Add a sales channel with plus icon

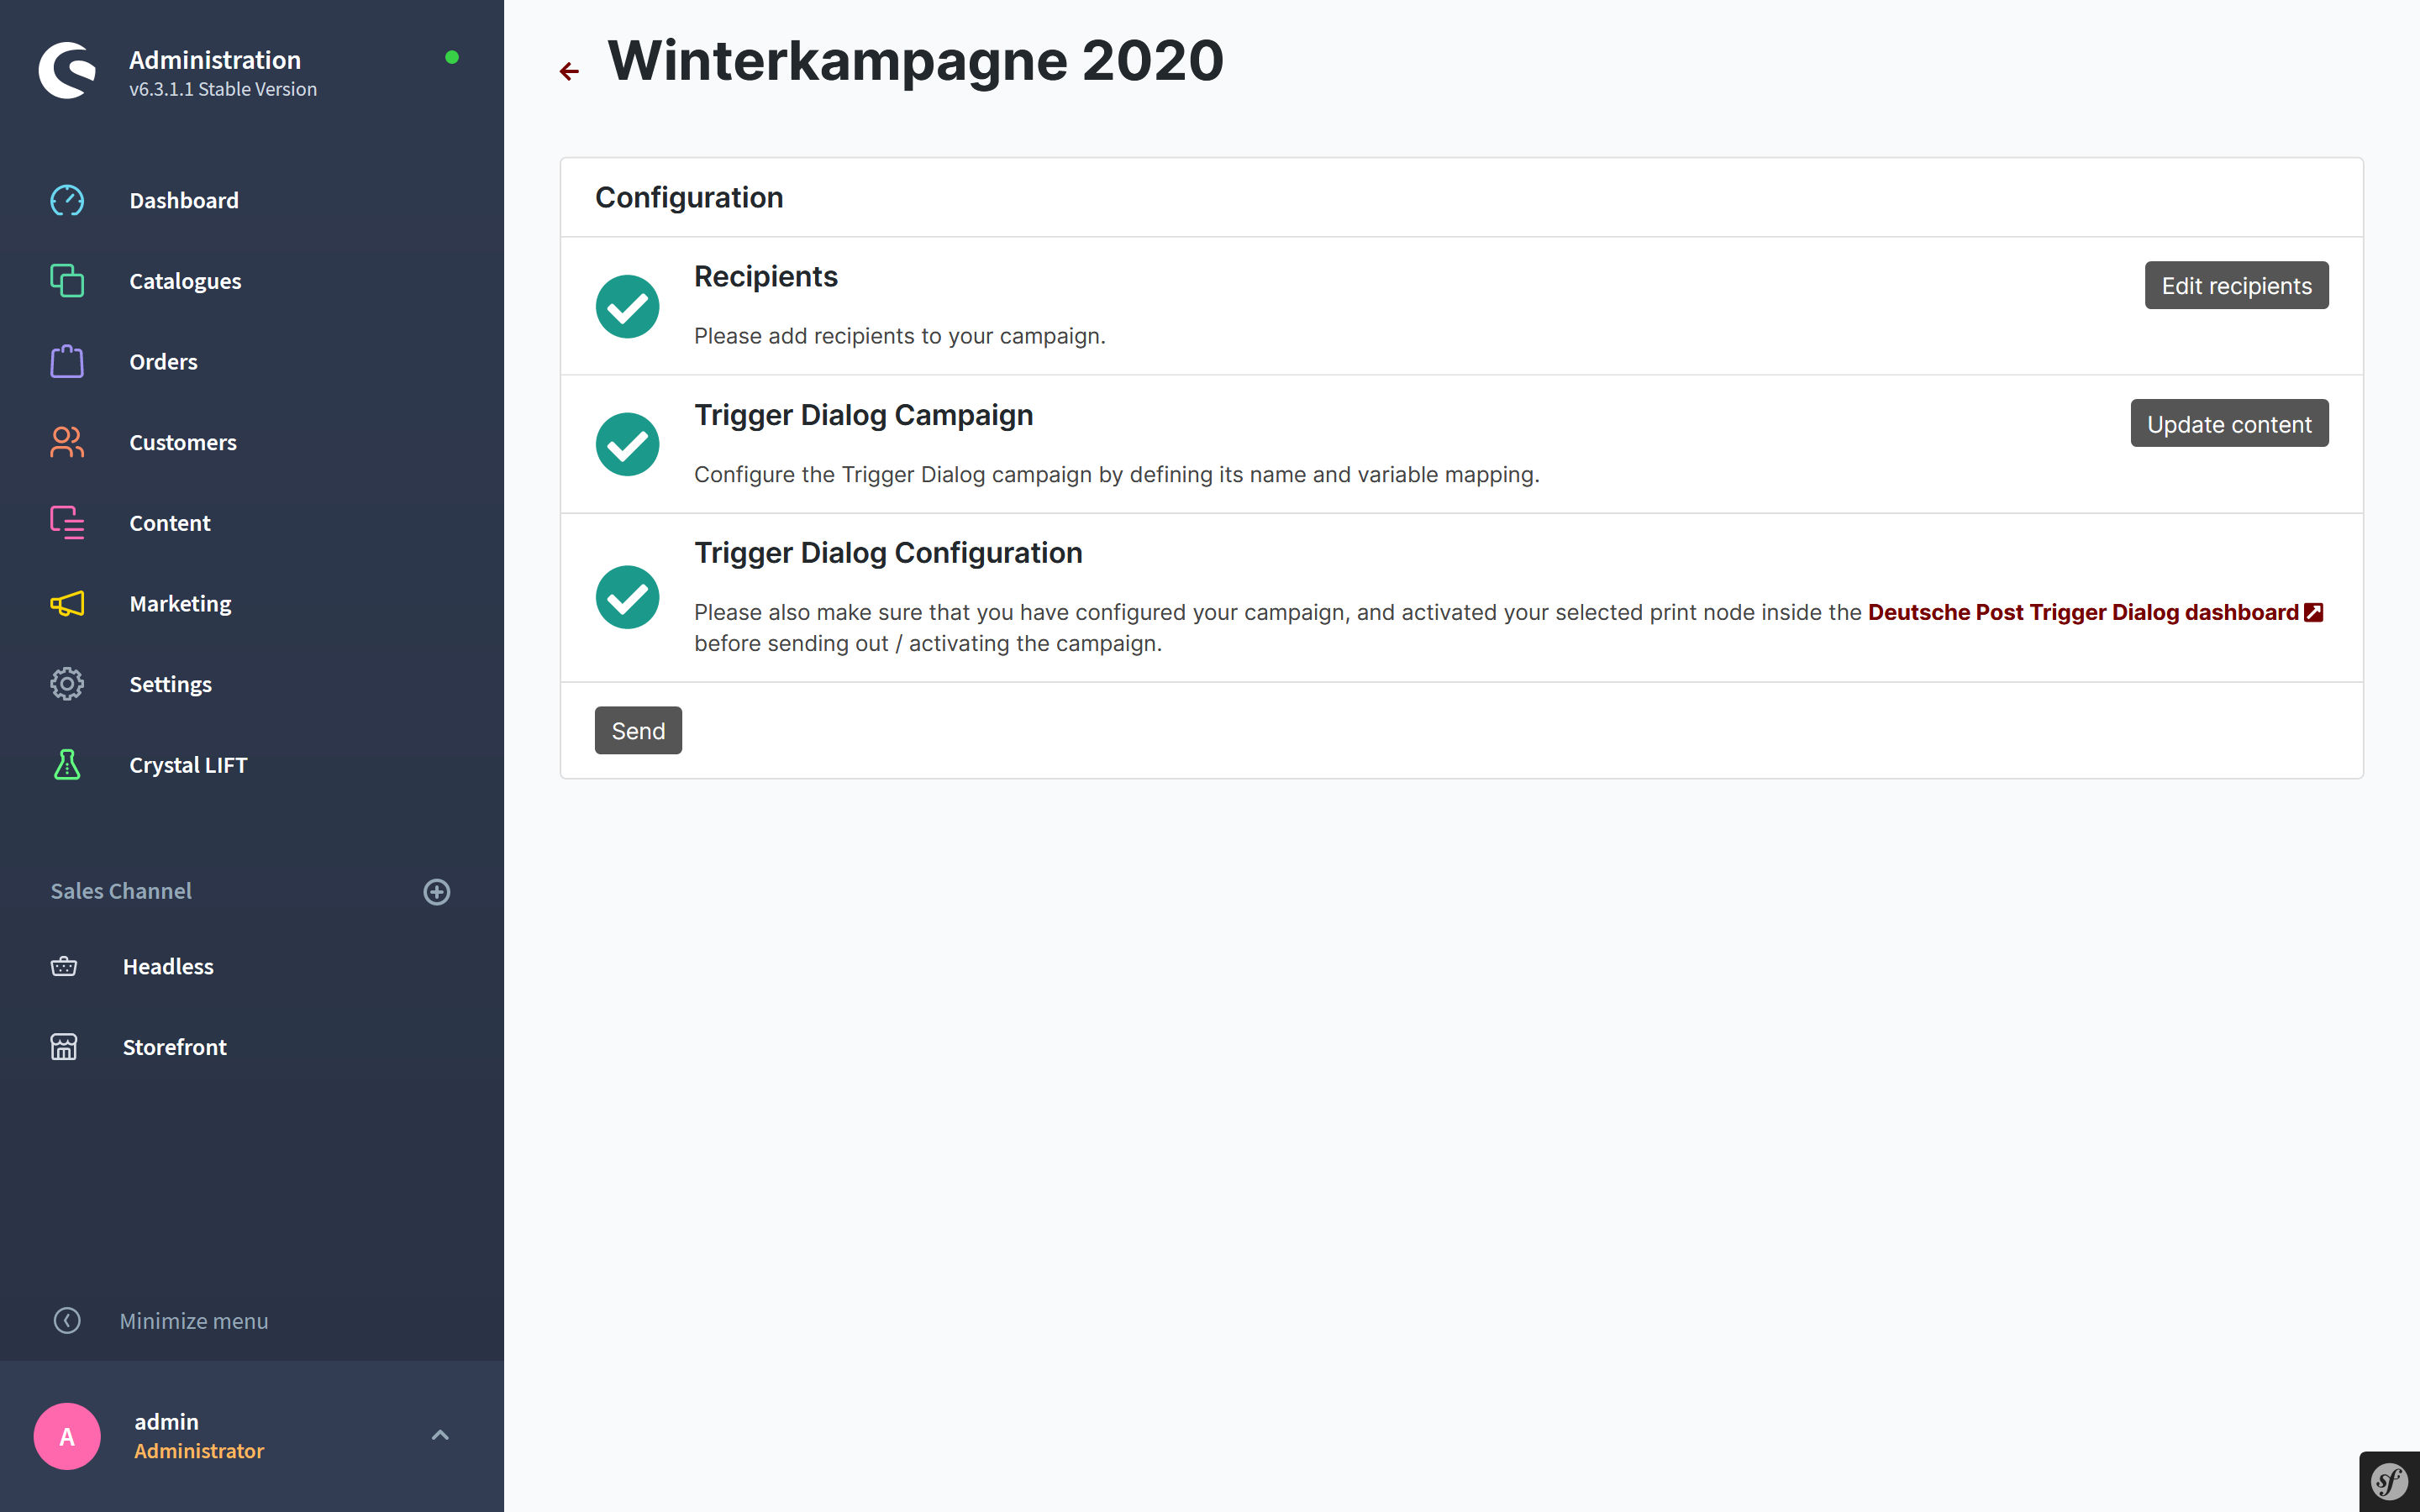(437, 891)
